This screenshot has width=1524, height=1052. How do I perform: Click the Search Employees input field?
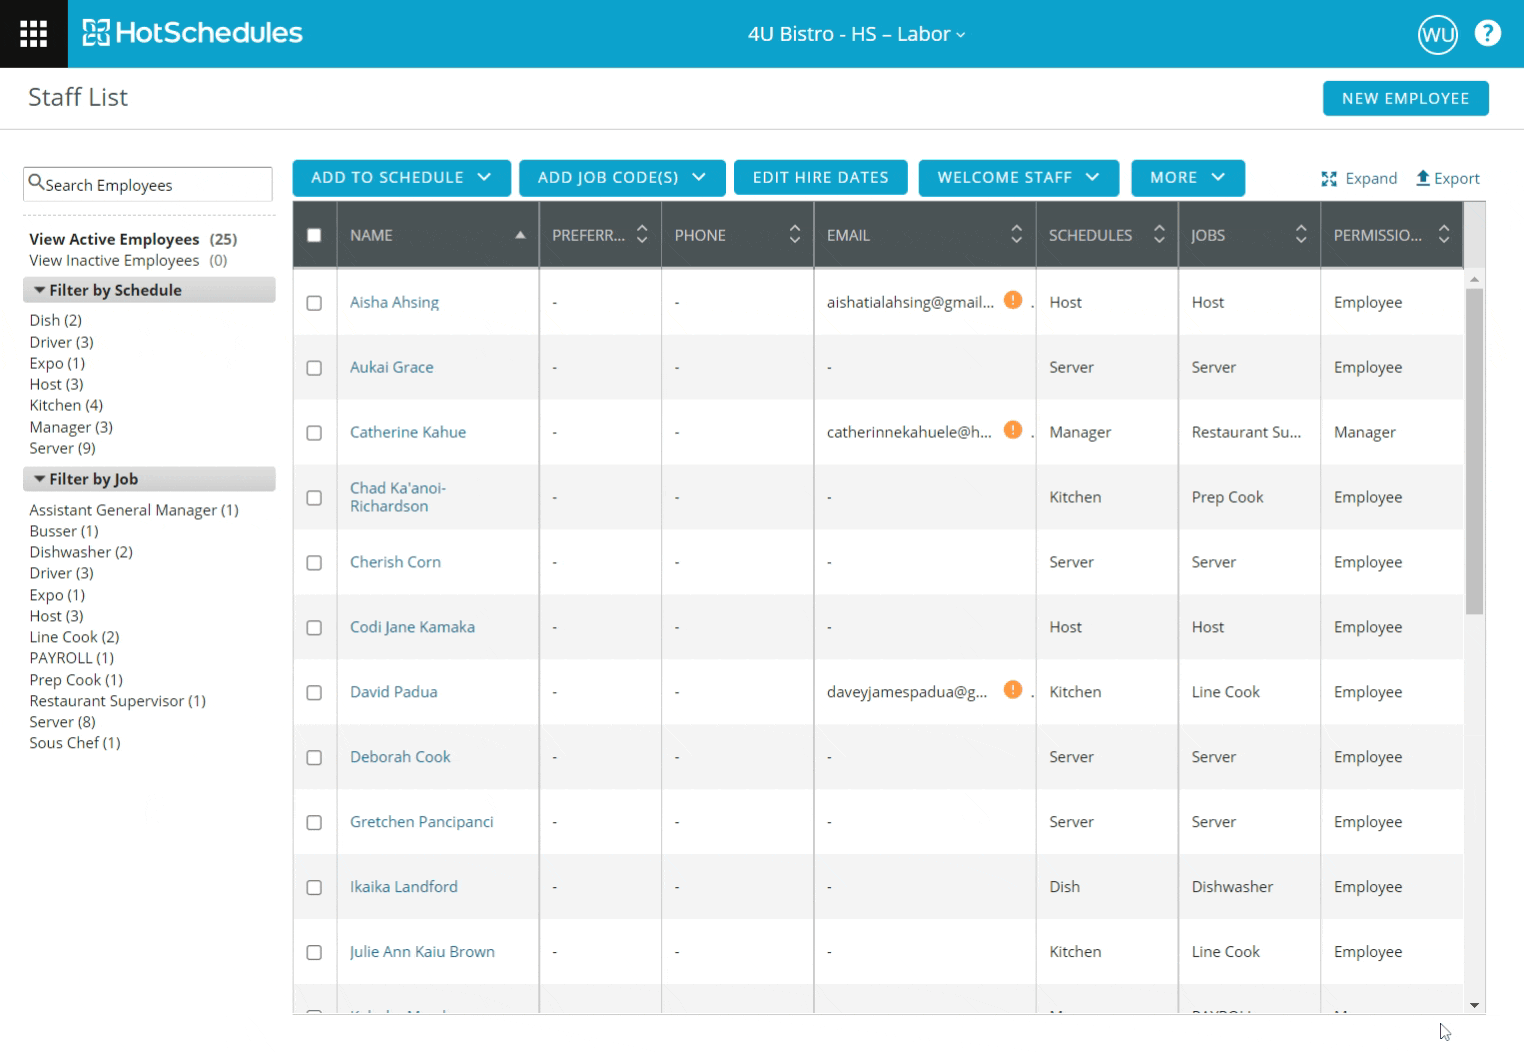point(148,185)
